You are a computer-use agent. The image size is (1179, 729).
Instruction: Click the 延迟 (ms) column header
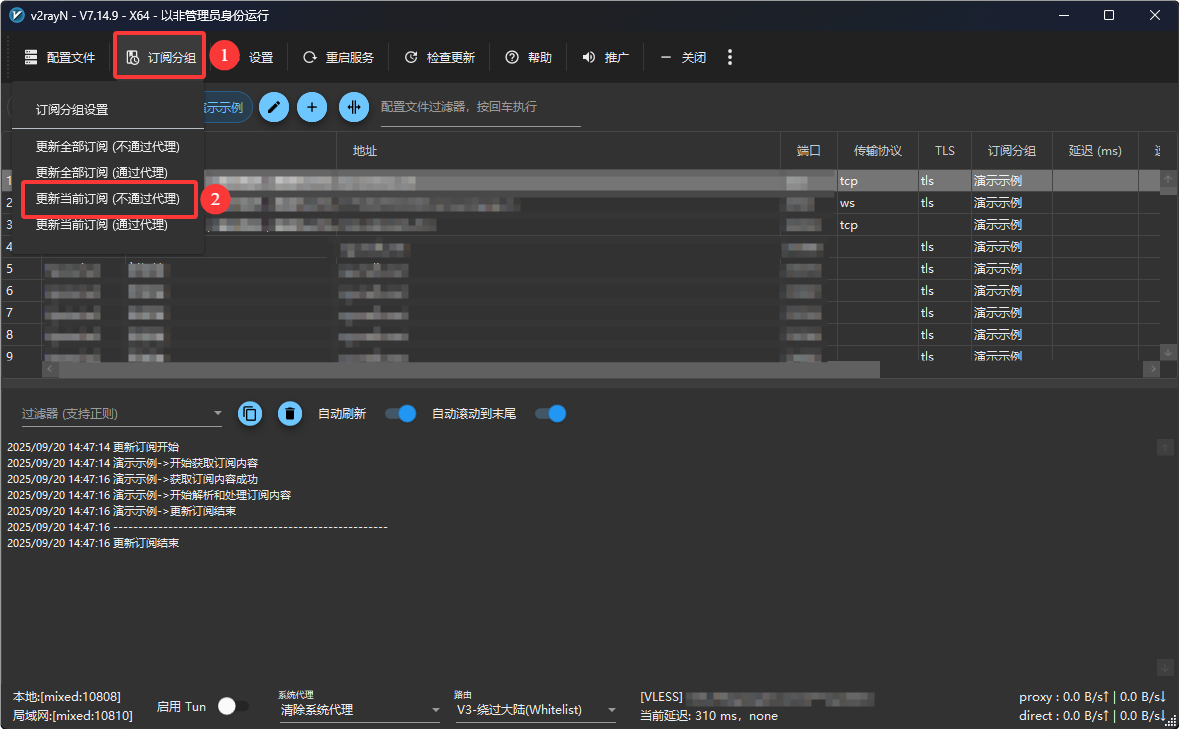point(1095,151)
